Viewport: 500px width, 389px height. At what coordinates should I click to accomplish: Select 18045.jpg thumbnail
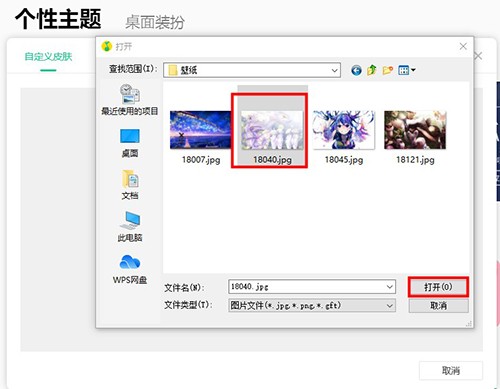(x=344, y=130)
